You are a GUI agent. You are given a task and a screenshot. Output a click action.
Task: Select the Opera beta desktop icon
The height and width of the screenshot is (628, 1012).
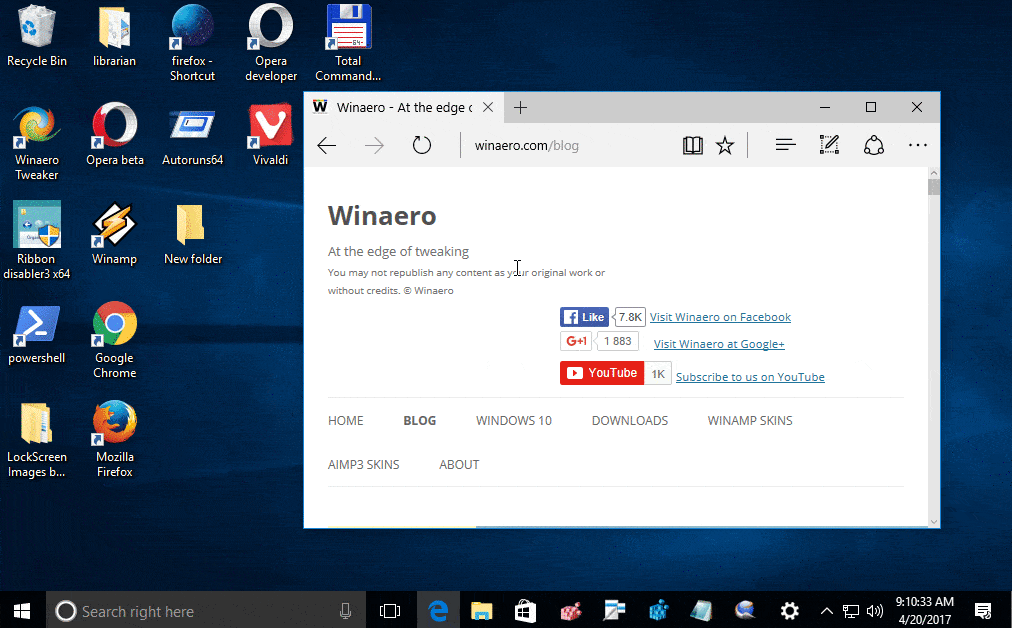(x=115, y=134)
